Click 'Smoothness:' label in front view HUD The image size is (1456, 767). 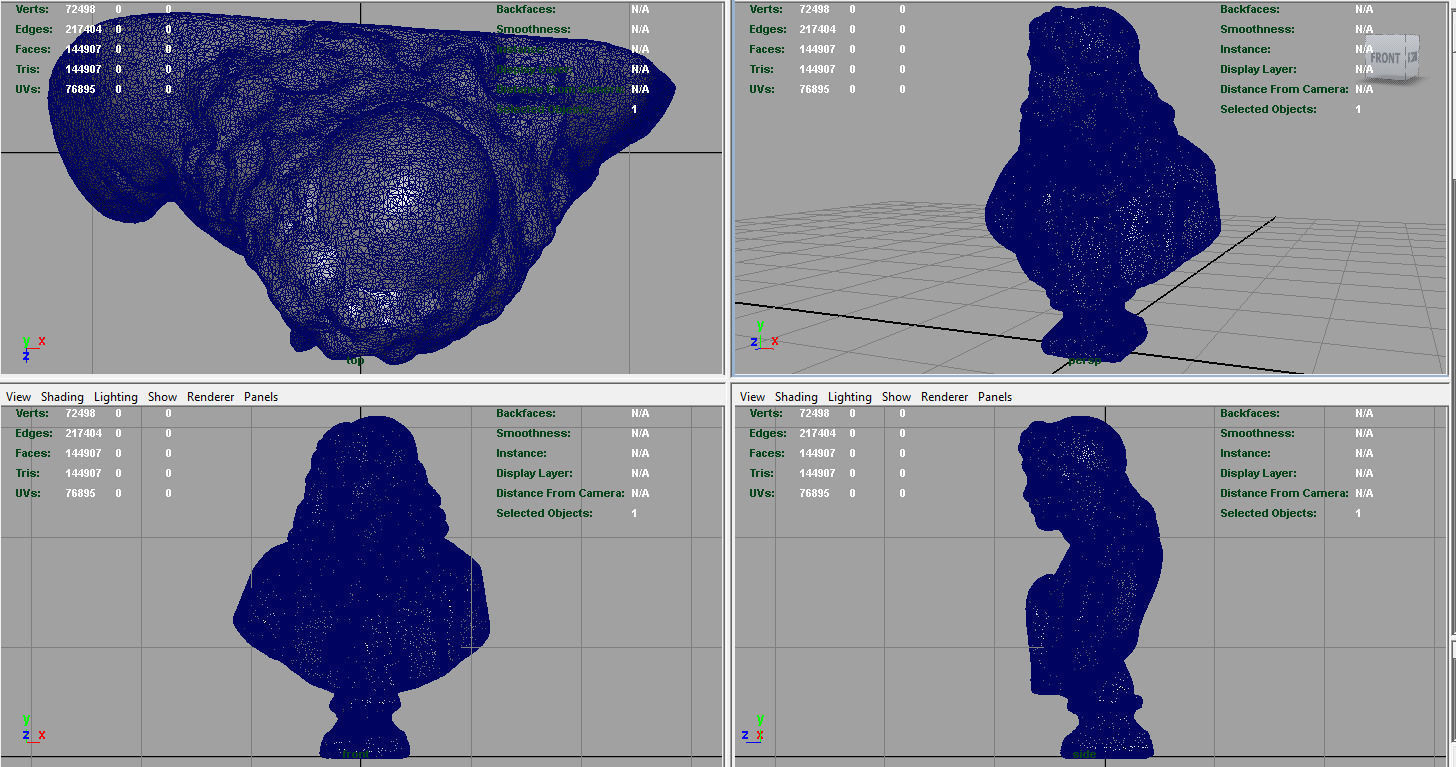[533, 433]
